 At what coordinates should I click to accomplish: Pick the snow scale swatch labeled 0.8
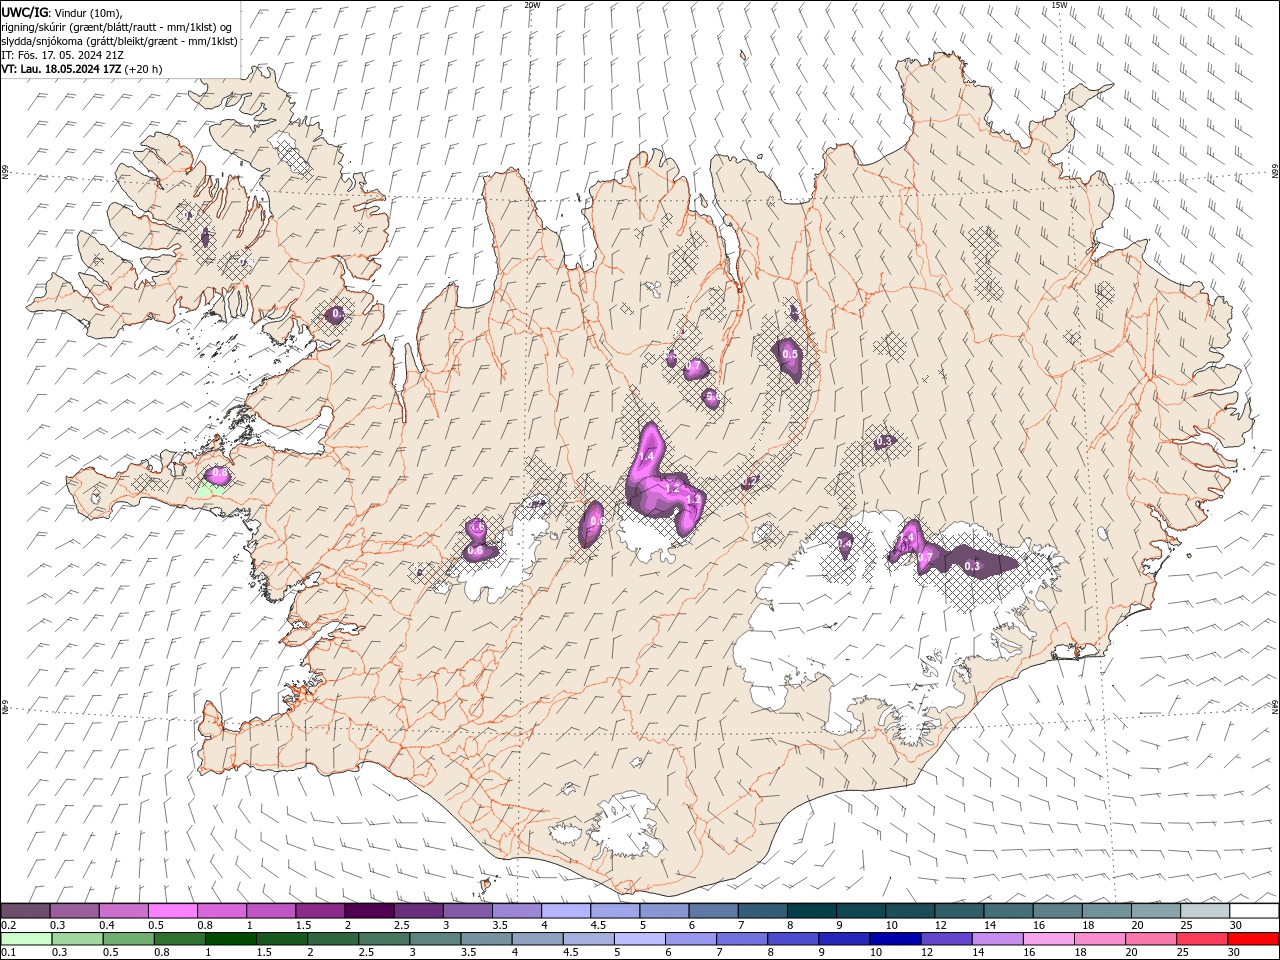tap(222, 911)
